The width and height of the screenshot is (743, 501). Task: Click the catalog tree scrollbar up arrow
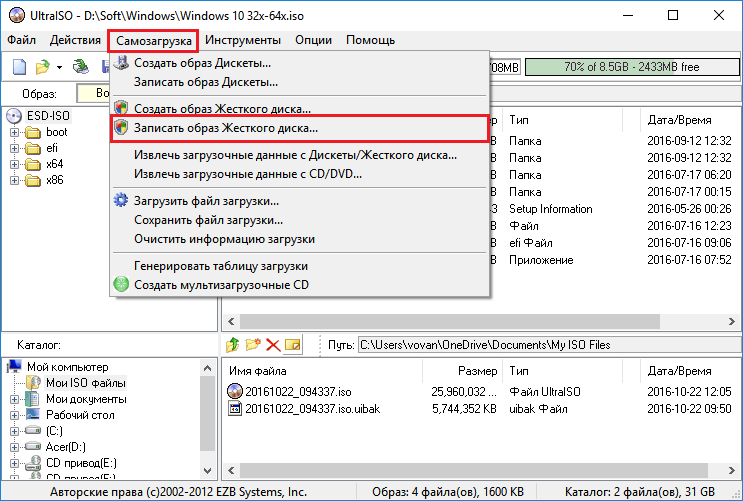(x=207, y=368)
